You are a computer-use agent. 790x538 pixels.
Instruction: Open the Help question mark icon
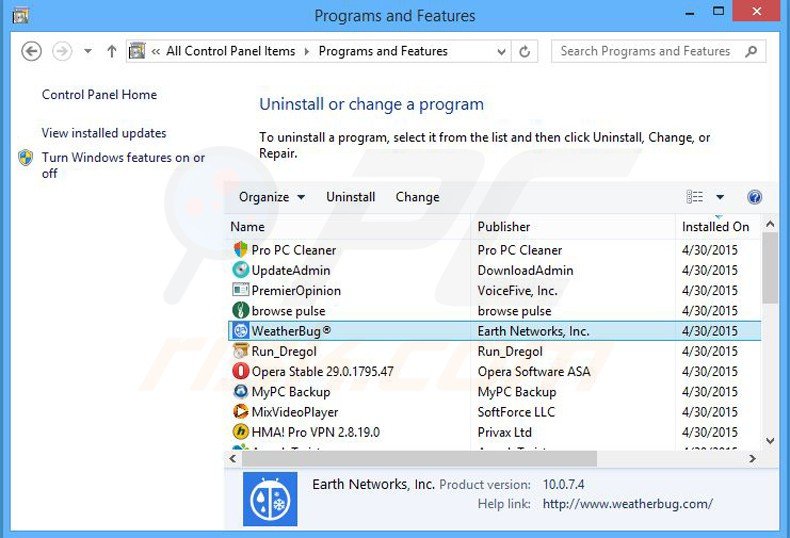(x=754, y=197)
